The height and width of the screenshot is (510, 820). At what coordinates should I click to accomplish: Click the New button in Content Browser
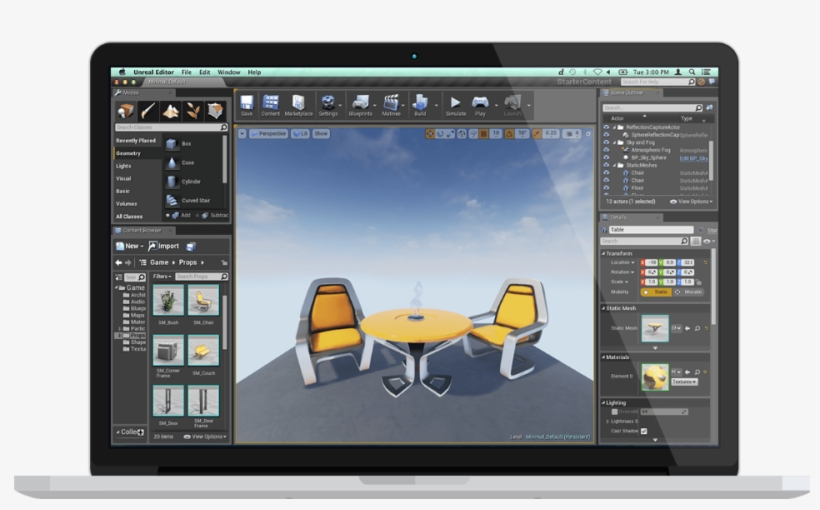click(130, 246)
